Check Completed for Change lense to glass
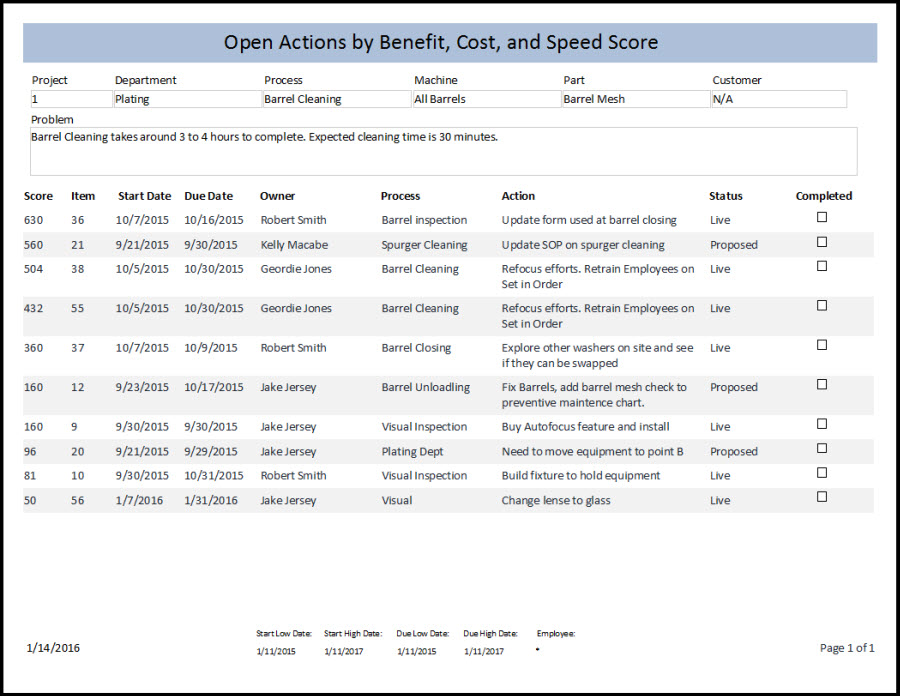 [x=822, y=497]
